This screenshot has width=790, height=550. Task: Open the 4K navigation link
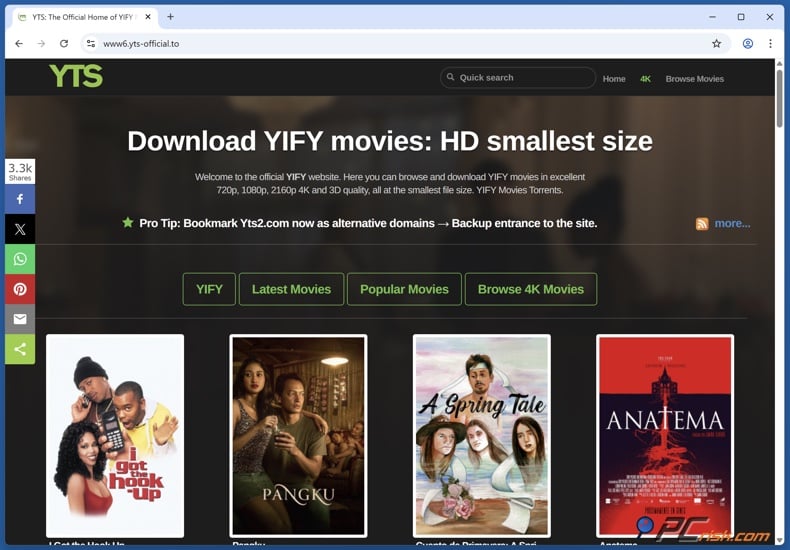coord(645,79)
